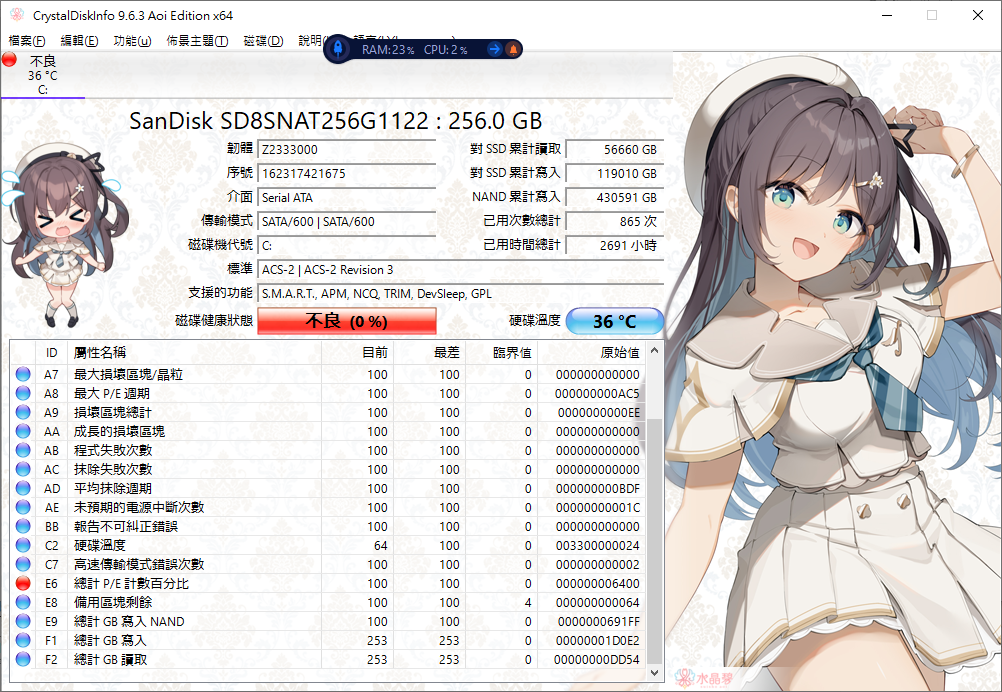Open the 說明 menu
Screen dimensions: 1002x692
tap(311, 41)
